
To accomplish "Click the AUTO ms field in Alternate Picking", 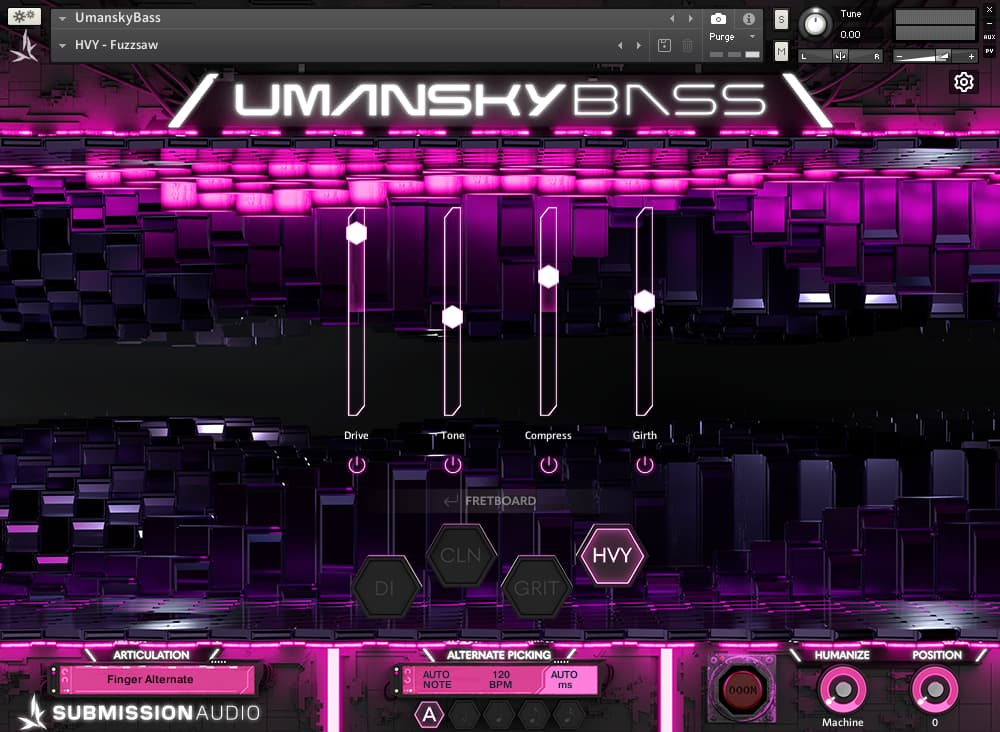I will [564, 679].
